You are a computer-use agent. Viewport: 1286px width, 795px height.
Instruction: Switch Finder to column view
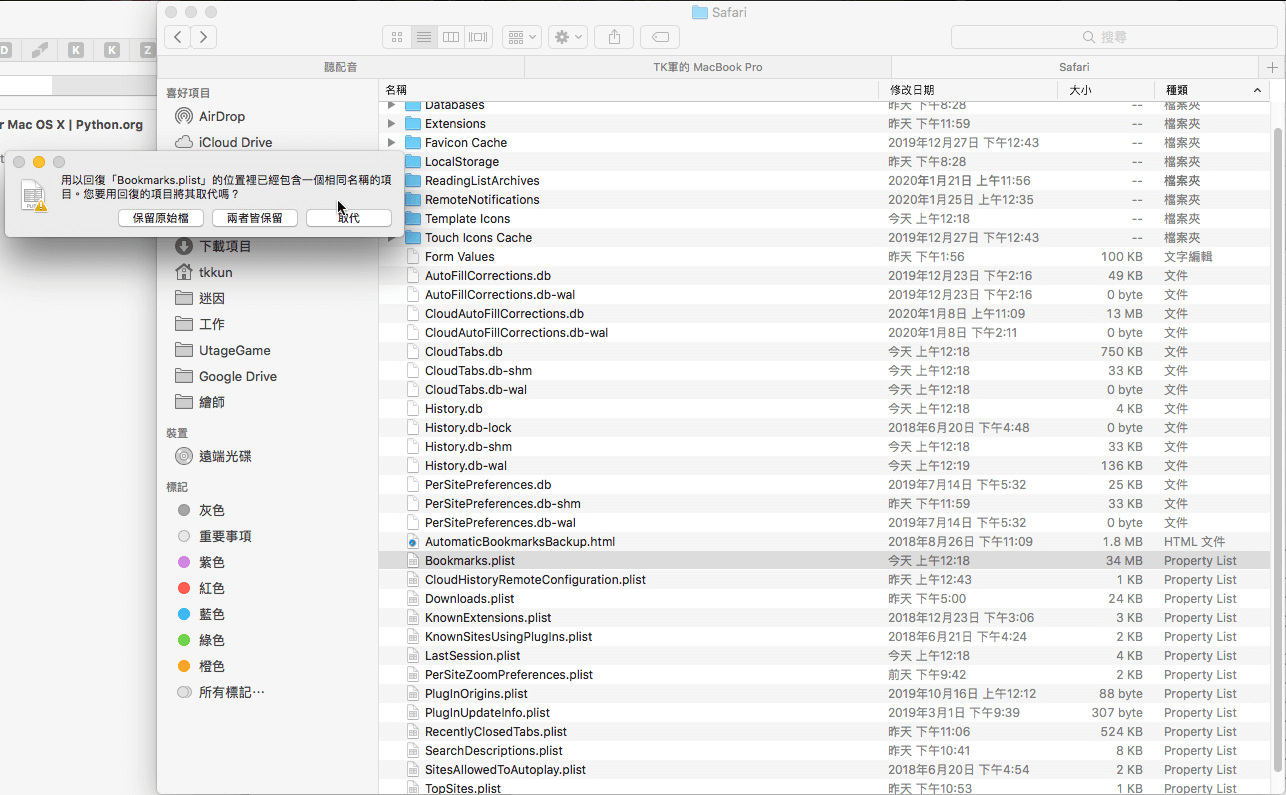point(451,37)
